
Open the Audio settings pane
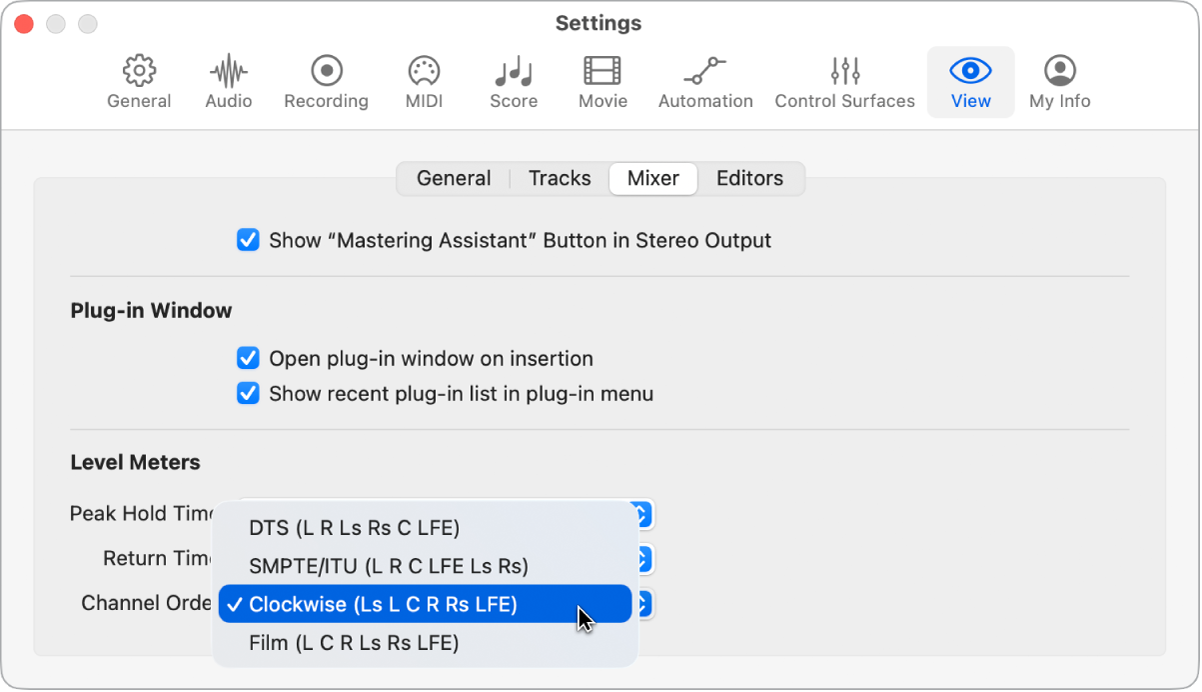(x=228, y=81)
